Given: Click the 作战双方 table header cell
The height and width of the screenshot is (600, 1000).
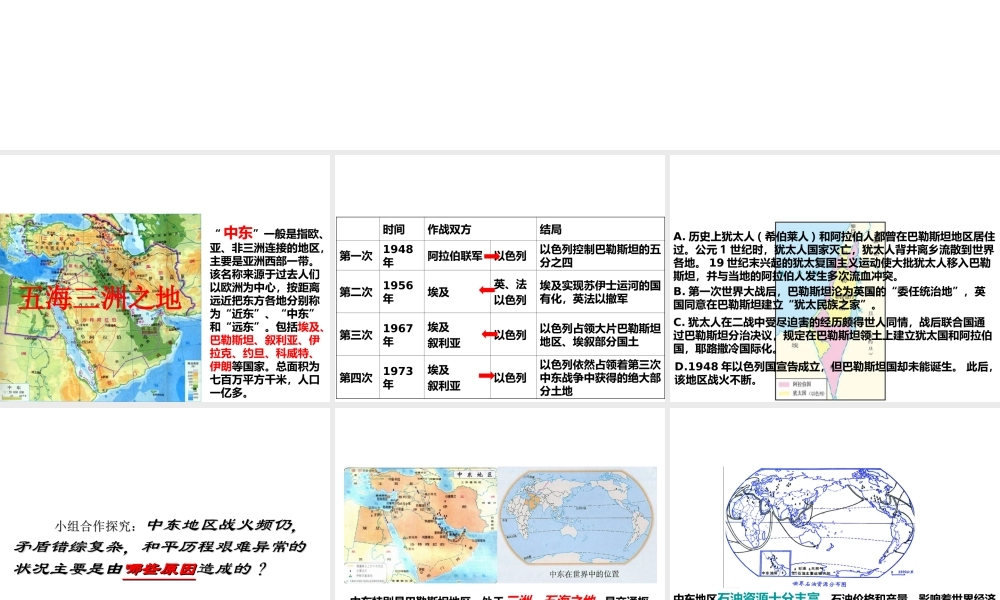Looking at the screenshot, I should pos(480,229).
